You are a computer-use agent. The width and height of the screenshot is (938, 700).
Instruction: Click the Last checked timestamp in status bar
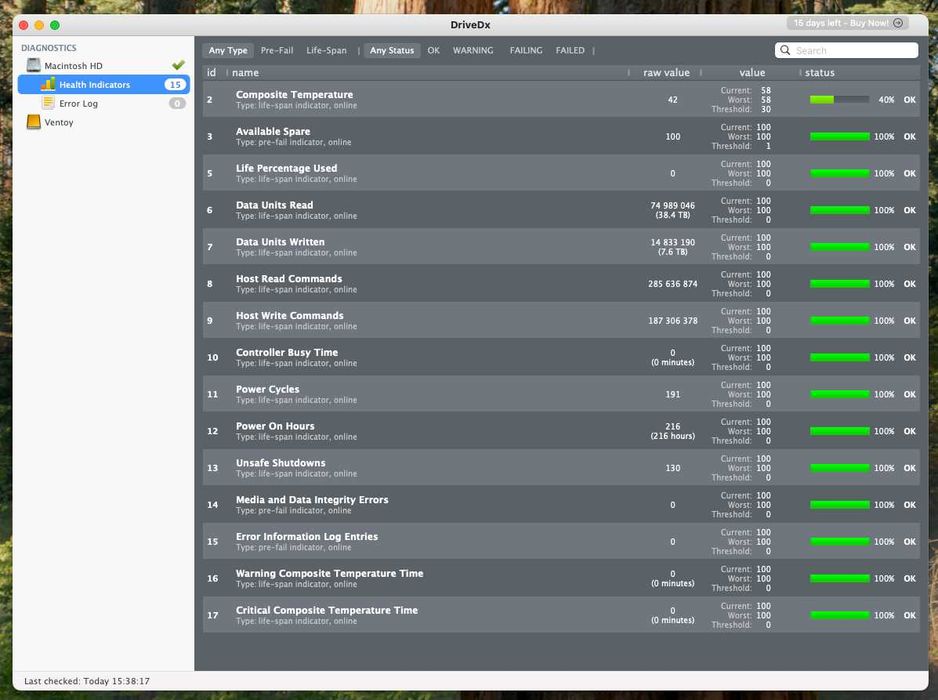point(87,681)
